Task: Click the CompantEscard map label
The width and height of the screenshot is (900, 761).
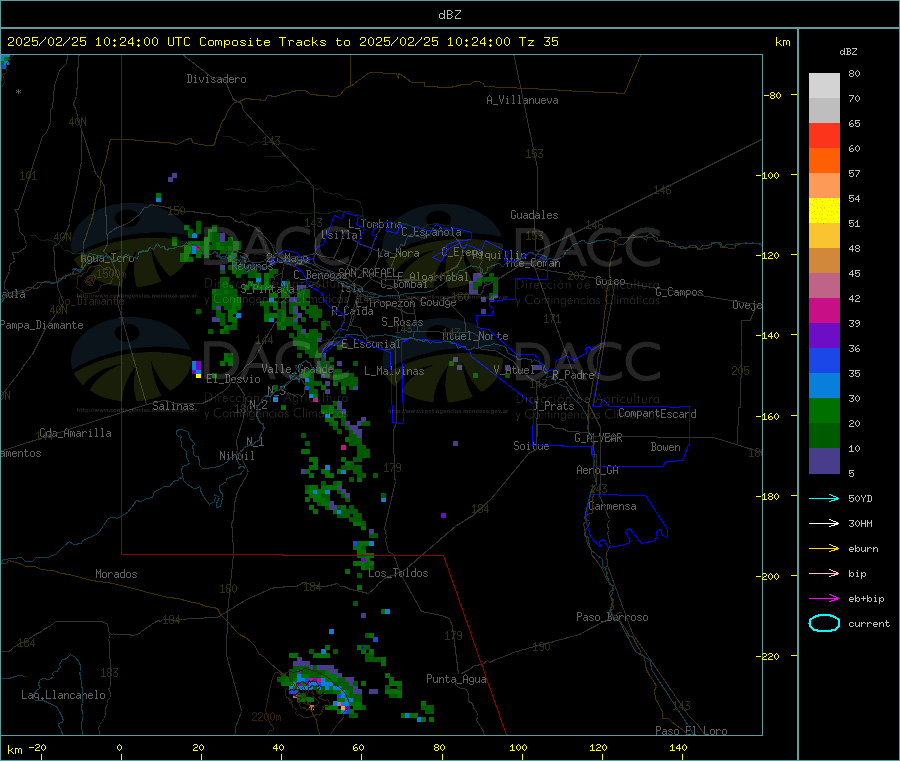Action: (x=657, y=414)
